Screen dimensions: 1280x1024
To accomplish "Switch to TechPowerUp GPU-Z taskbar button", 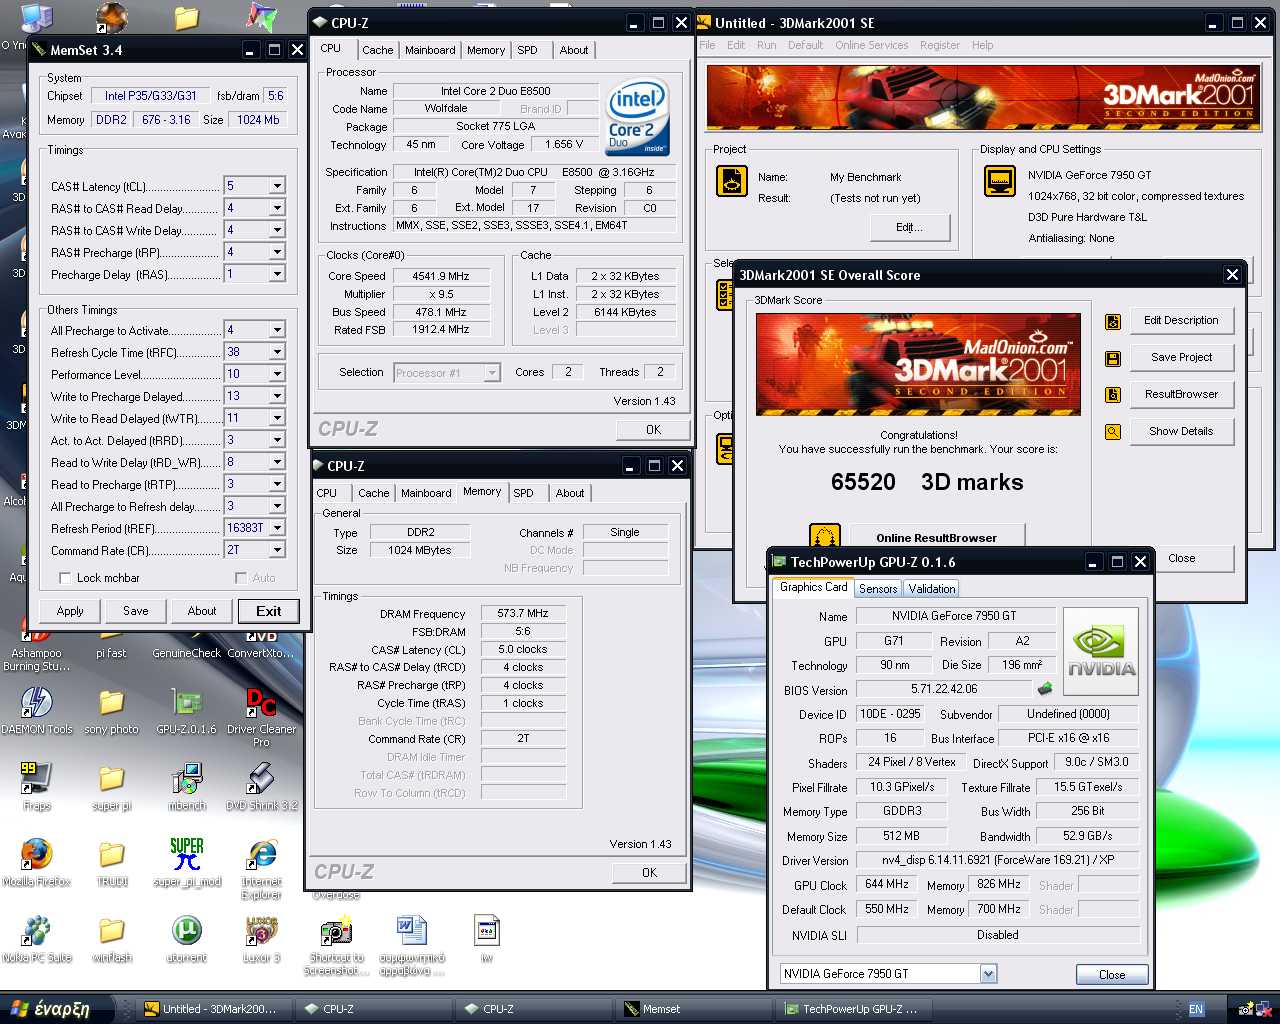I will 853,1009.
